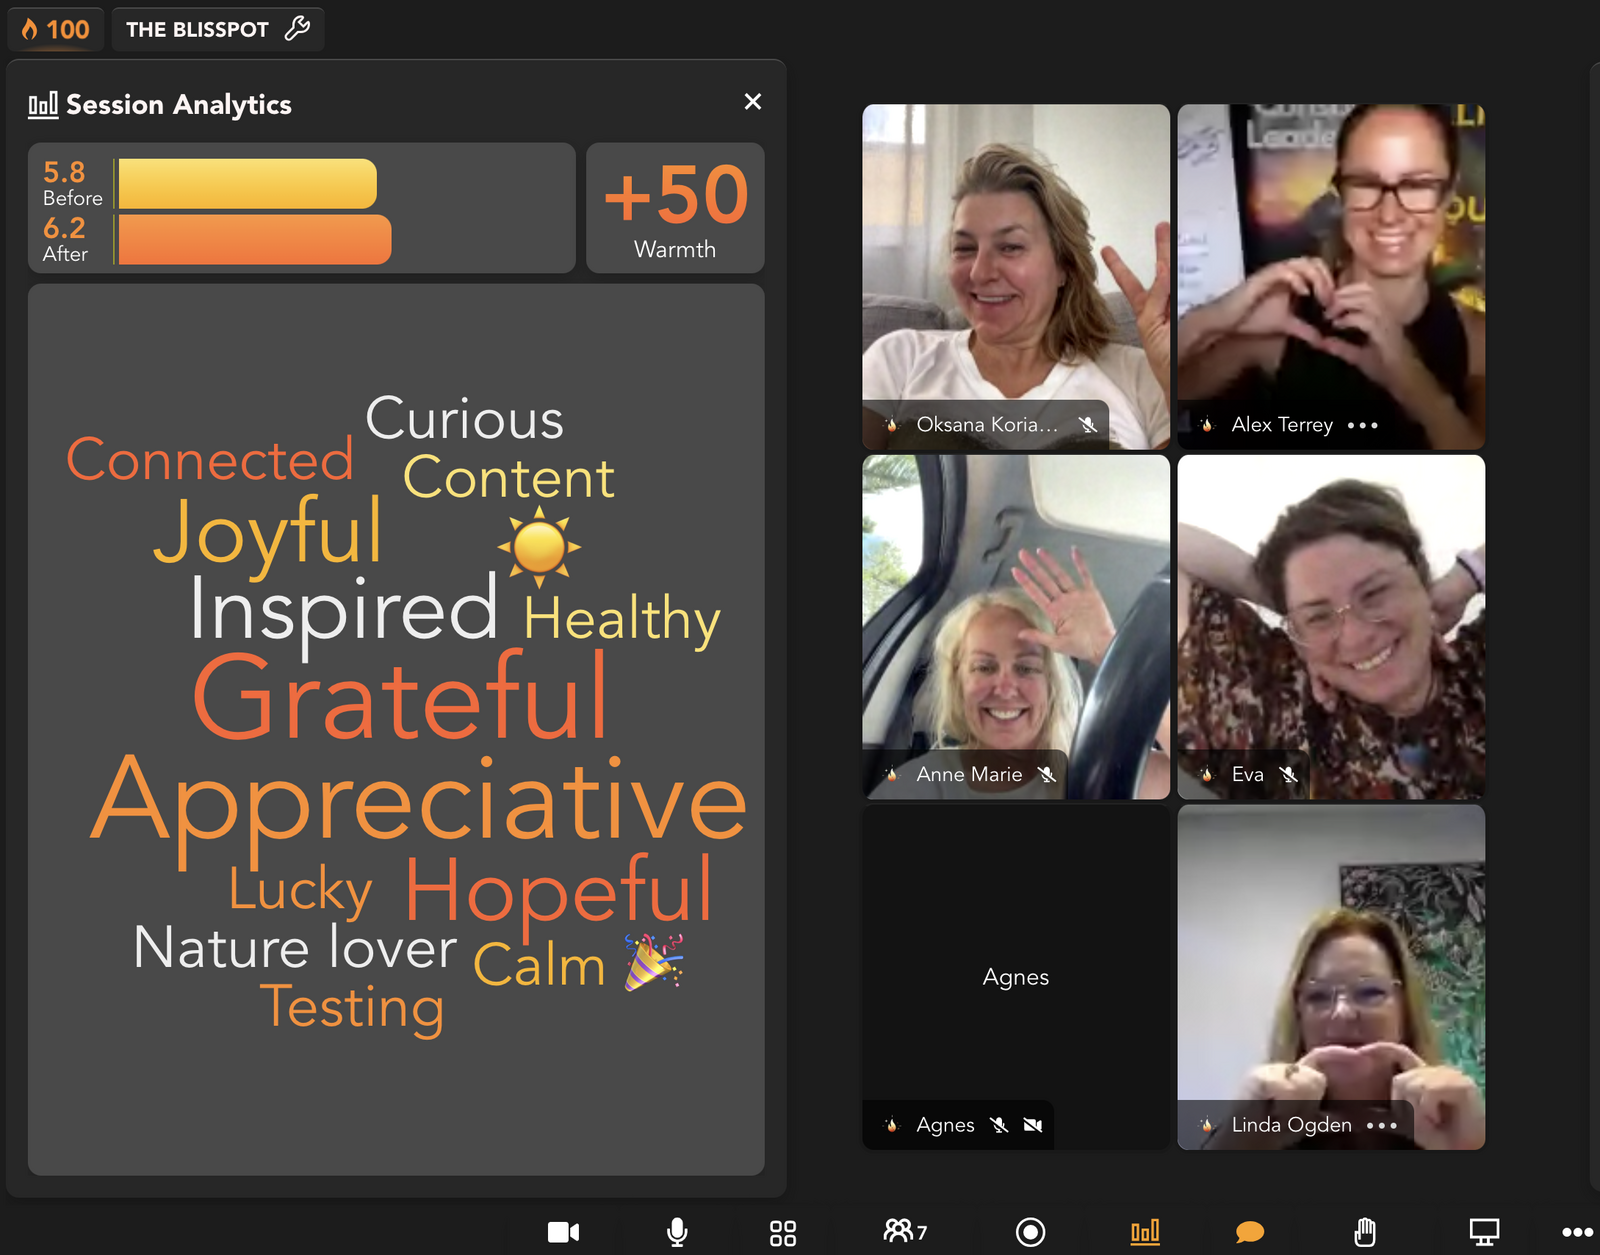Click Agnes's camera-off icon

tap(1033, 1126)
